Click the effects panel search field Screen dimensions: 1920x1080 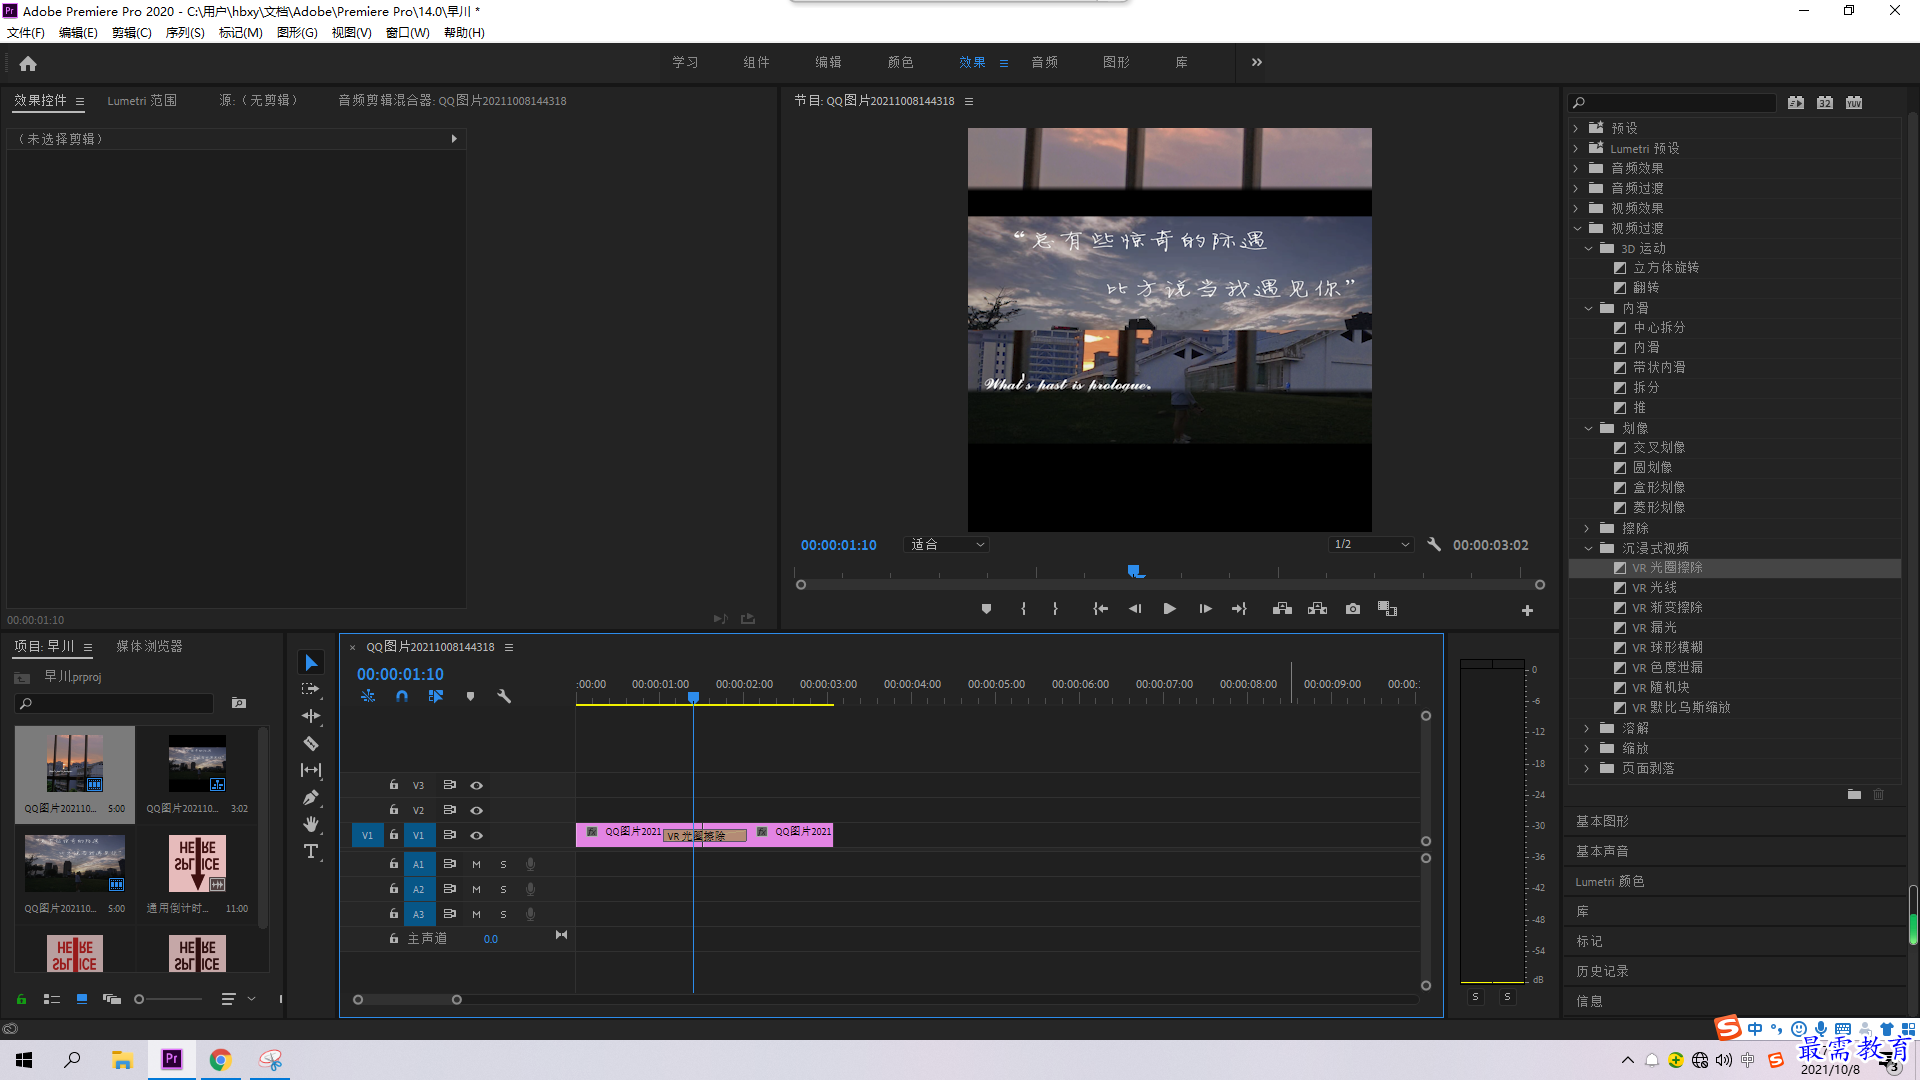coord(1673,102)
